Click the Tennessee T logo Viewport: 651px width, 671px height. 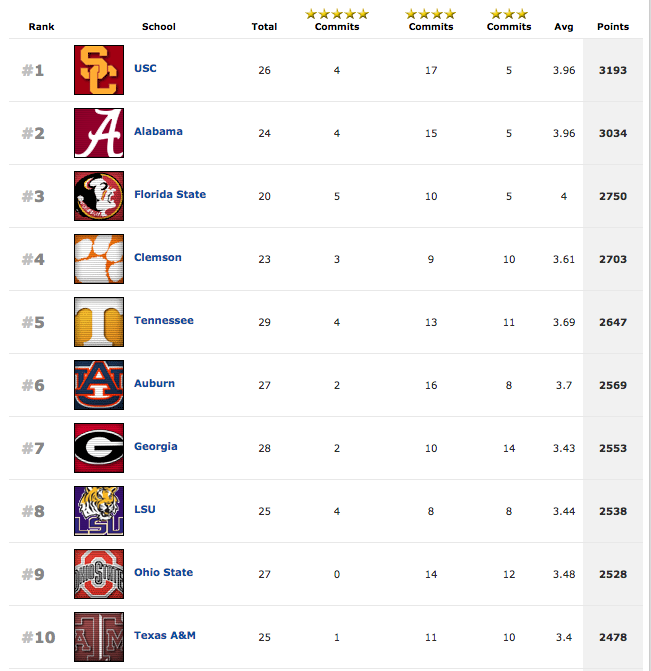[99, 322]
